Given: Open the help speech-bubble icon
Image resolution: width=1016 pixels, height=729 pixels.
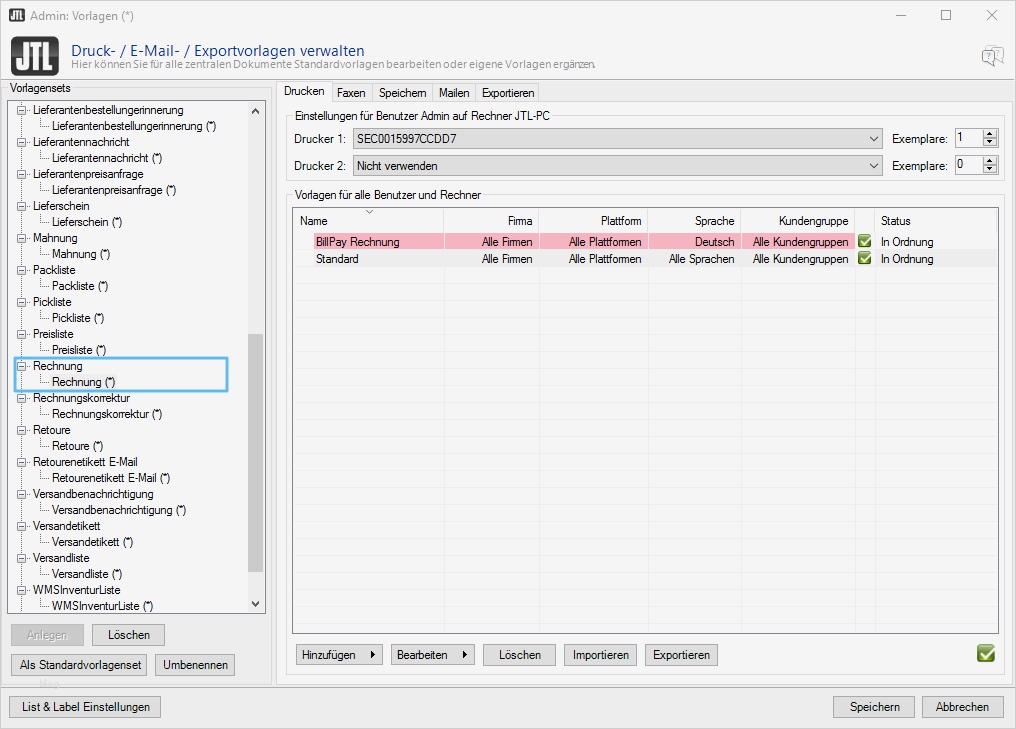Looking at the screenshot, I should coord(992,56).
